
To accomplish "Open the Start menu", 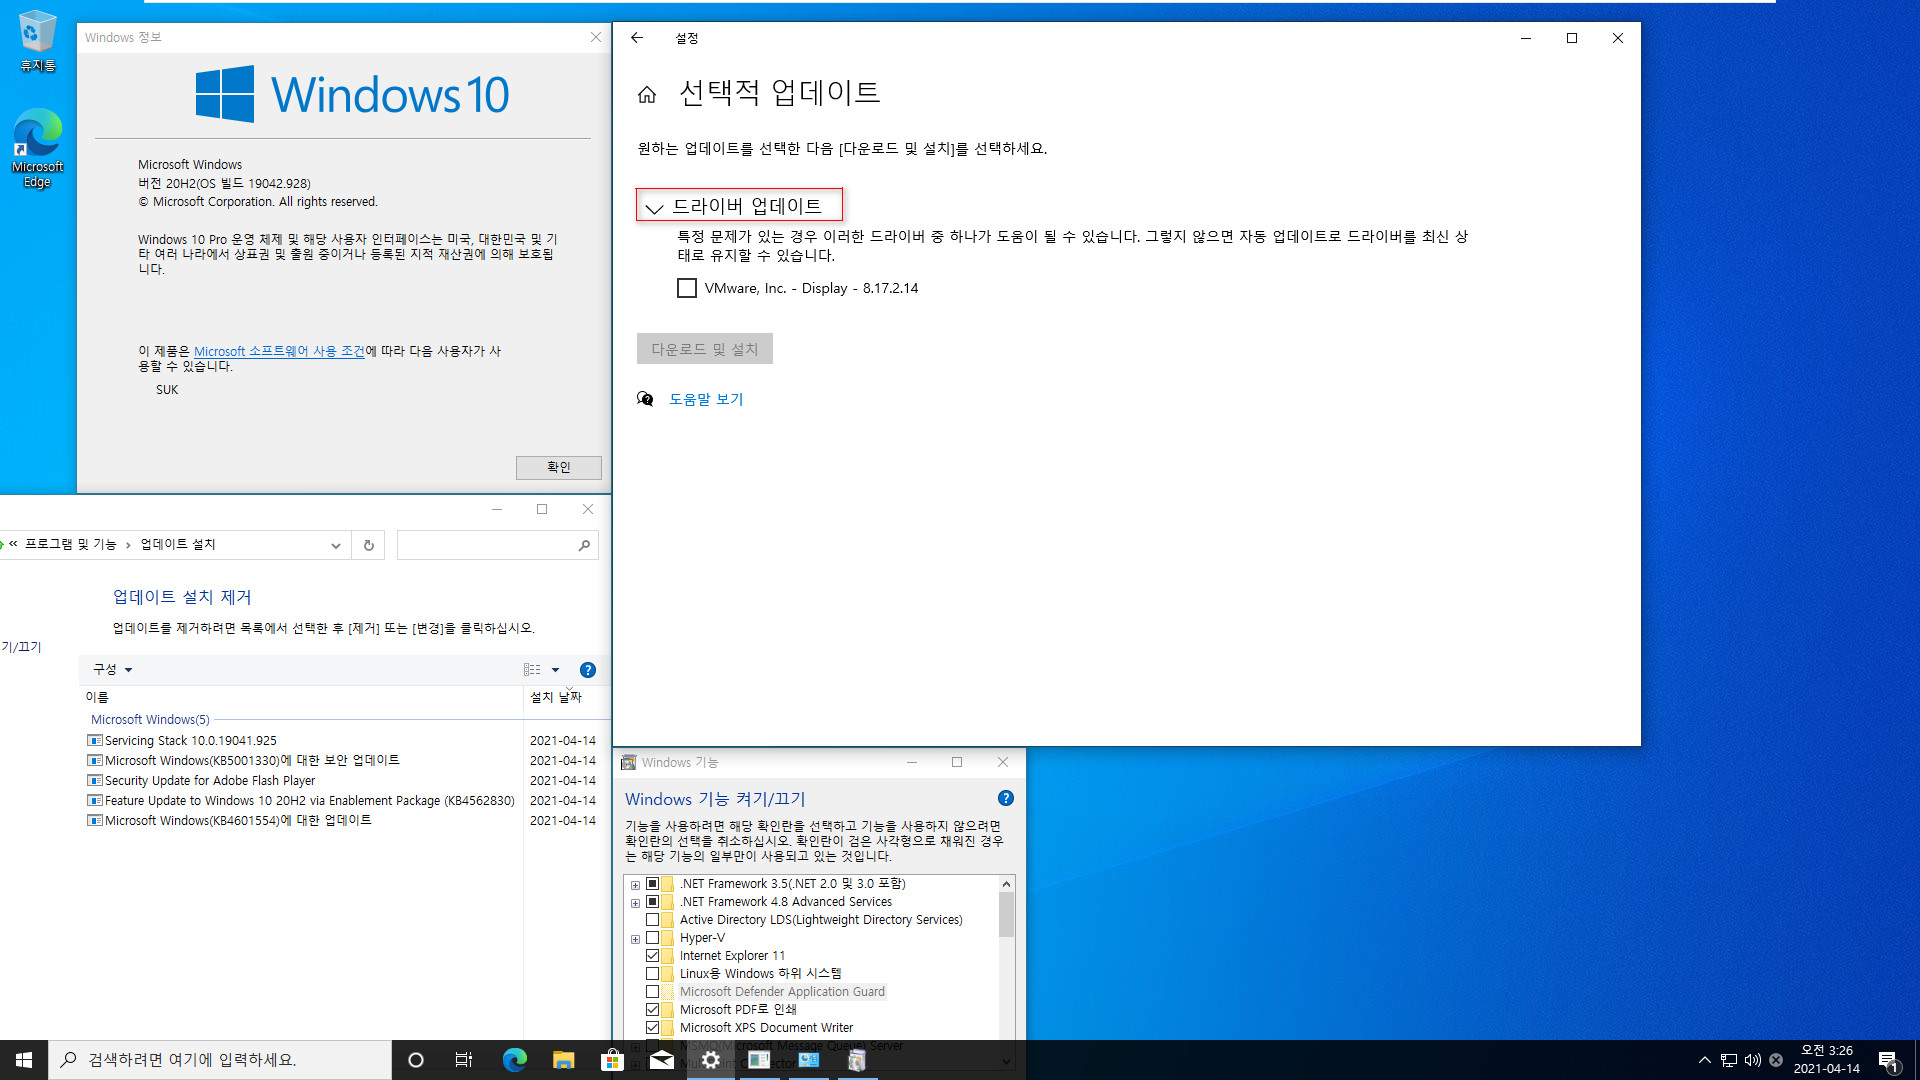I will coord(24,1060).
